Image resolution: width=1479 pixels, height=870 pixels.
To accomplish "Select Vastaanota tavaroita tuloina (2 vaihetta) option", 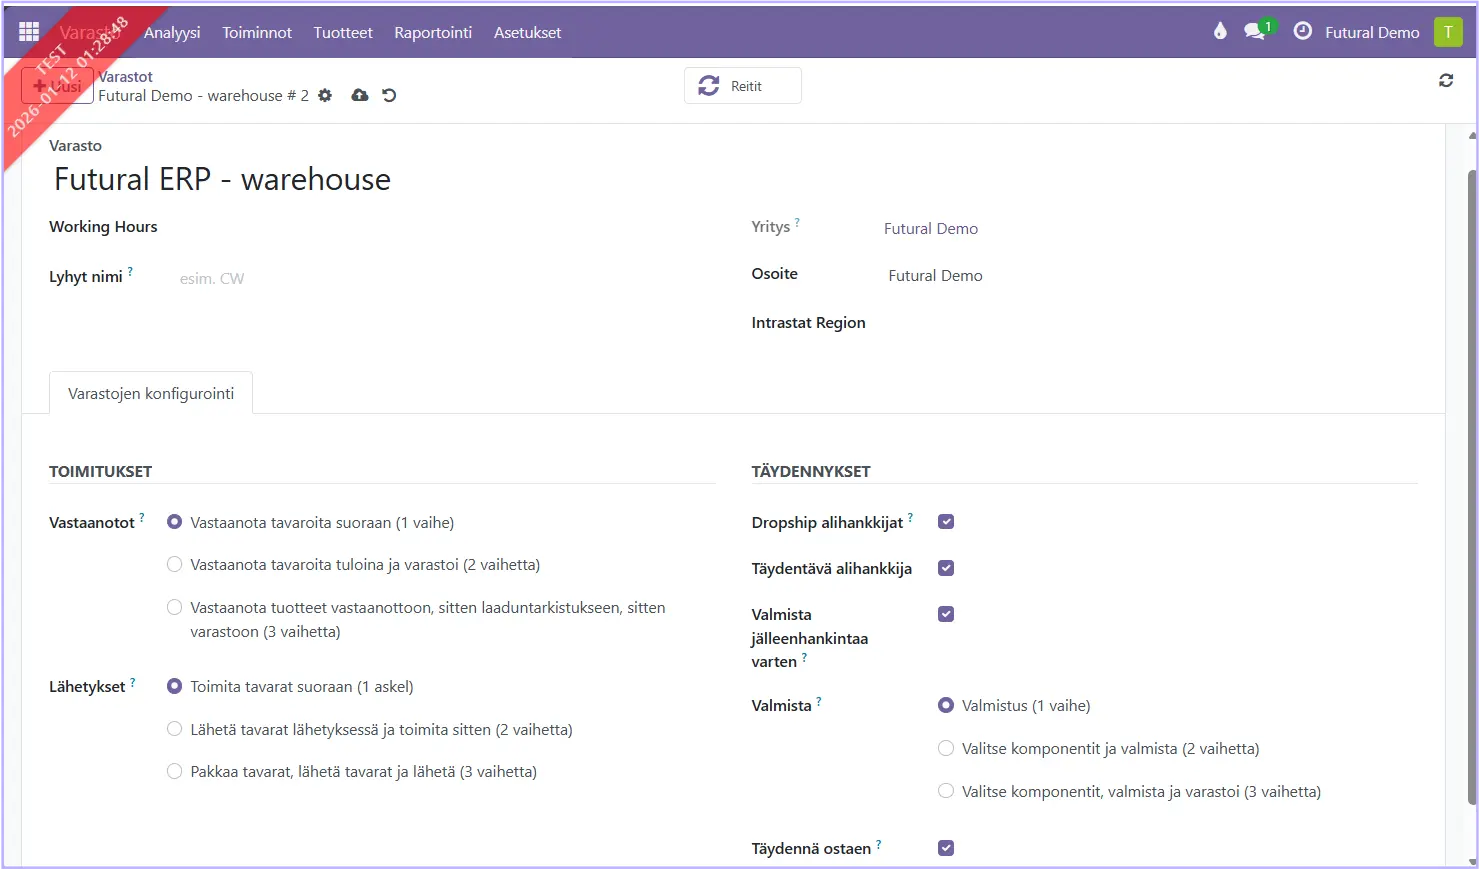I will (x=175, y=565).
